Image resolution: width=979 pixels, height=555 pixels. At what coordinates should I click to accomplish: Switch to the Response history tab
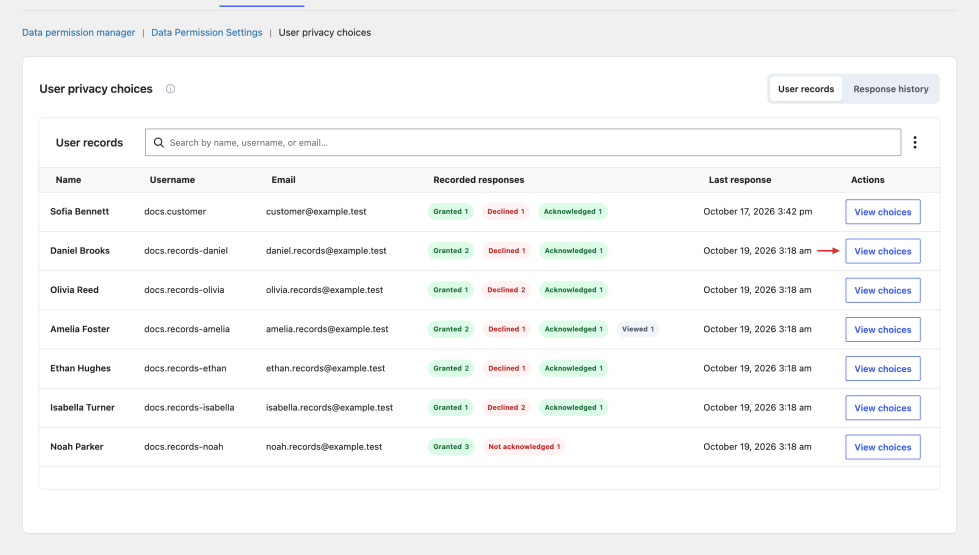[890, 89]
